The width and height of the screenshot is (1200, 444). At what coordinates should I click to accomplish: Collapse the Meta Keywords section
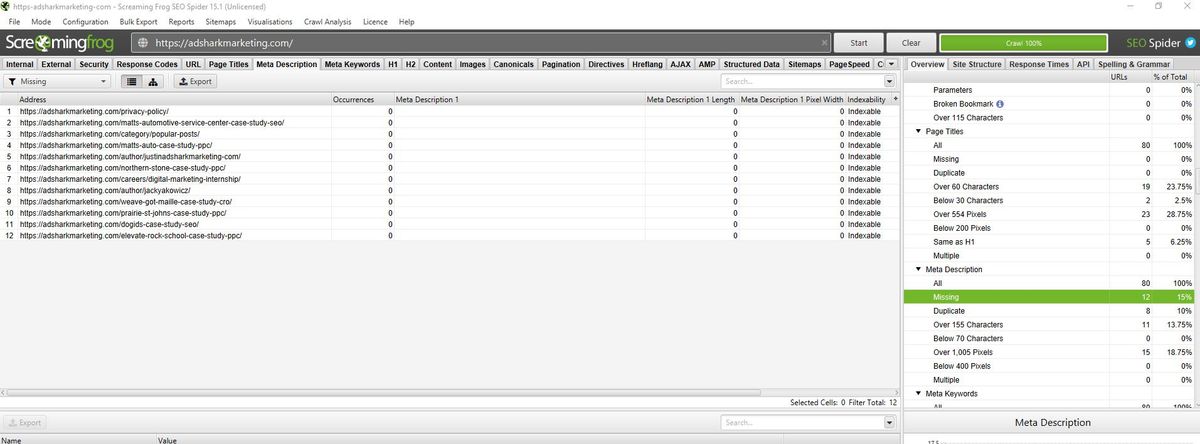pos(919,394)
